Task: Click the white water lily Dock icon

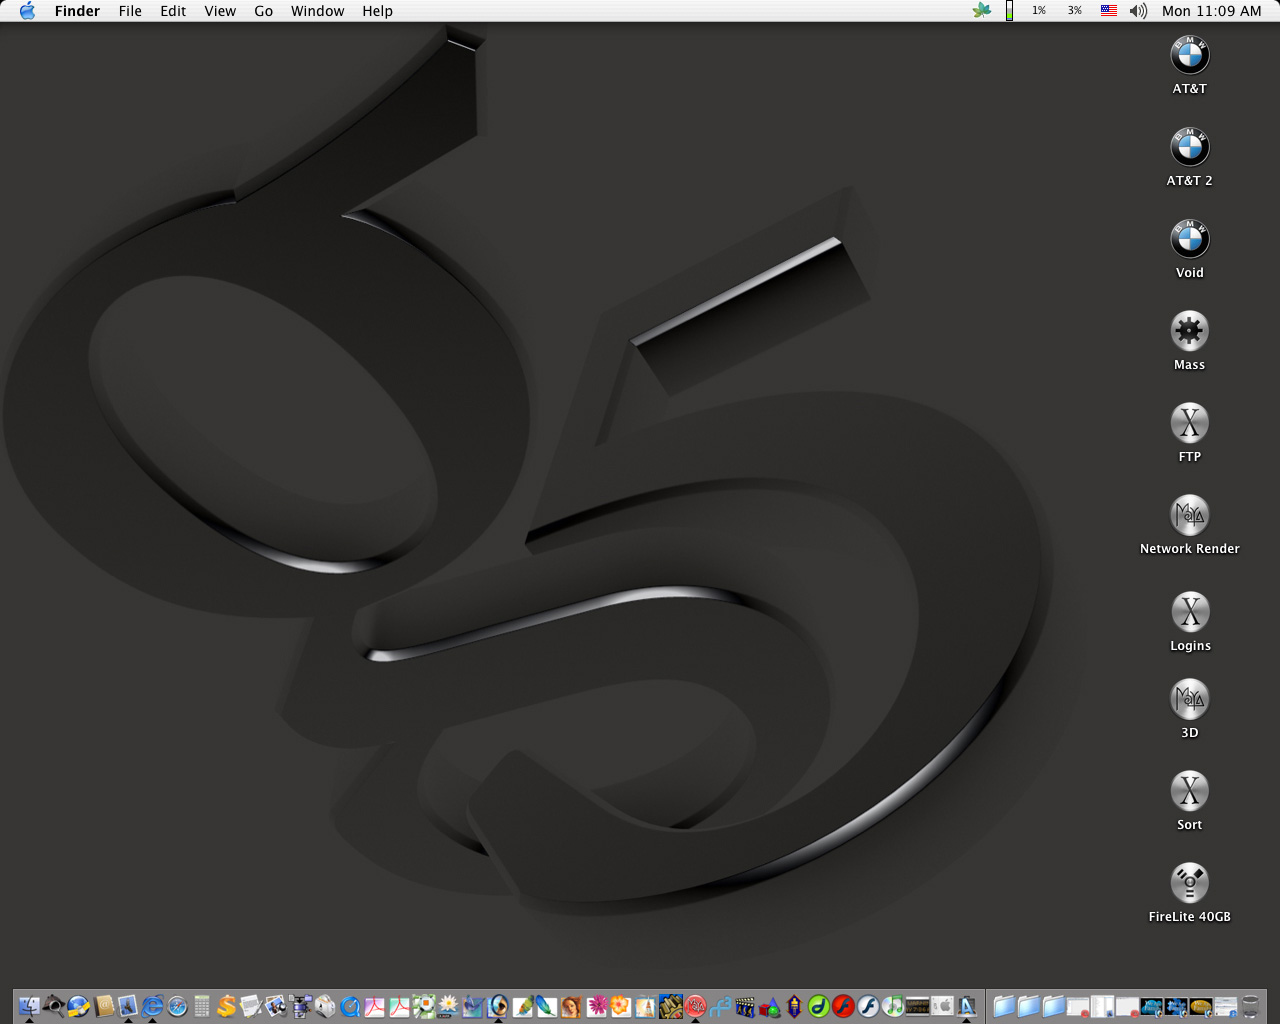Action: pos(448,1005)
